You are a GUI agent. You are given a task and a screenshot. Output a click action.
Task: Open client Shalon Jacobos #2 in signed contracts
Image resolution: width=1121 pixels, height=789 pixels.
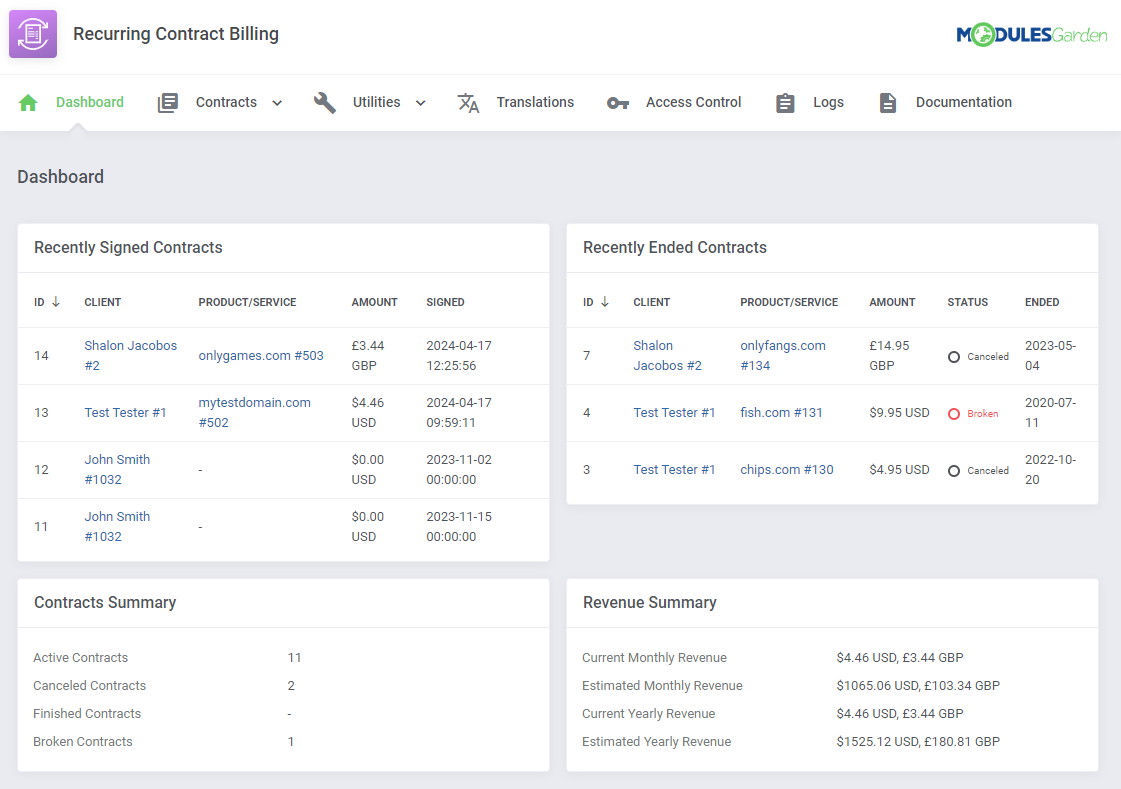point(130,355)
